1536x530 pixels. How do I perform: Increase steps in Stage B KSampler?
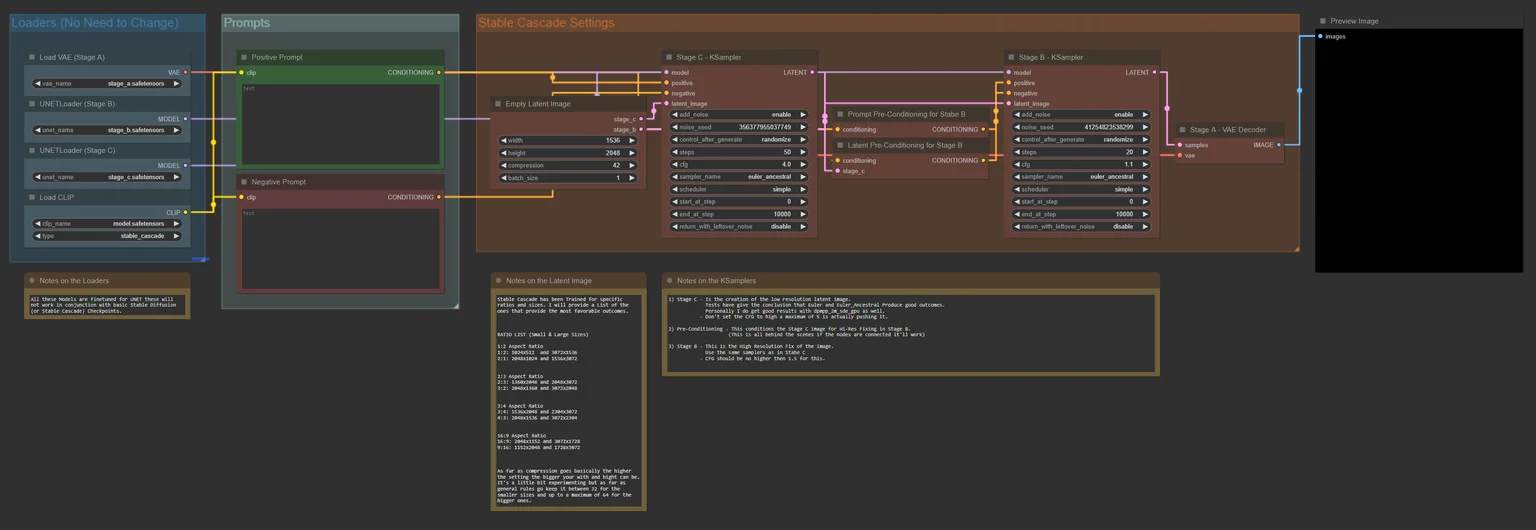pos(1145,152)
